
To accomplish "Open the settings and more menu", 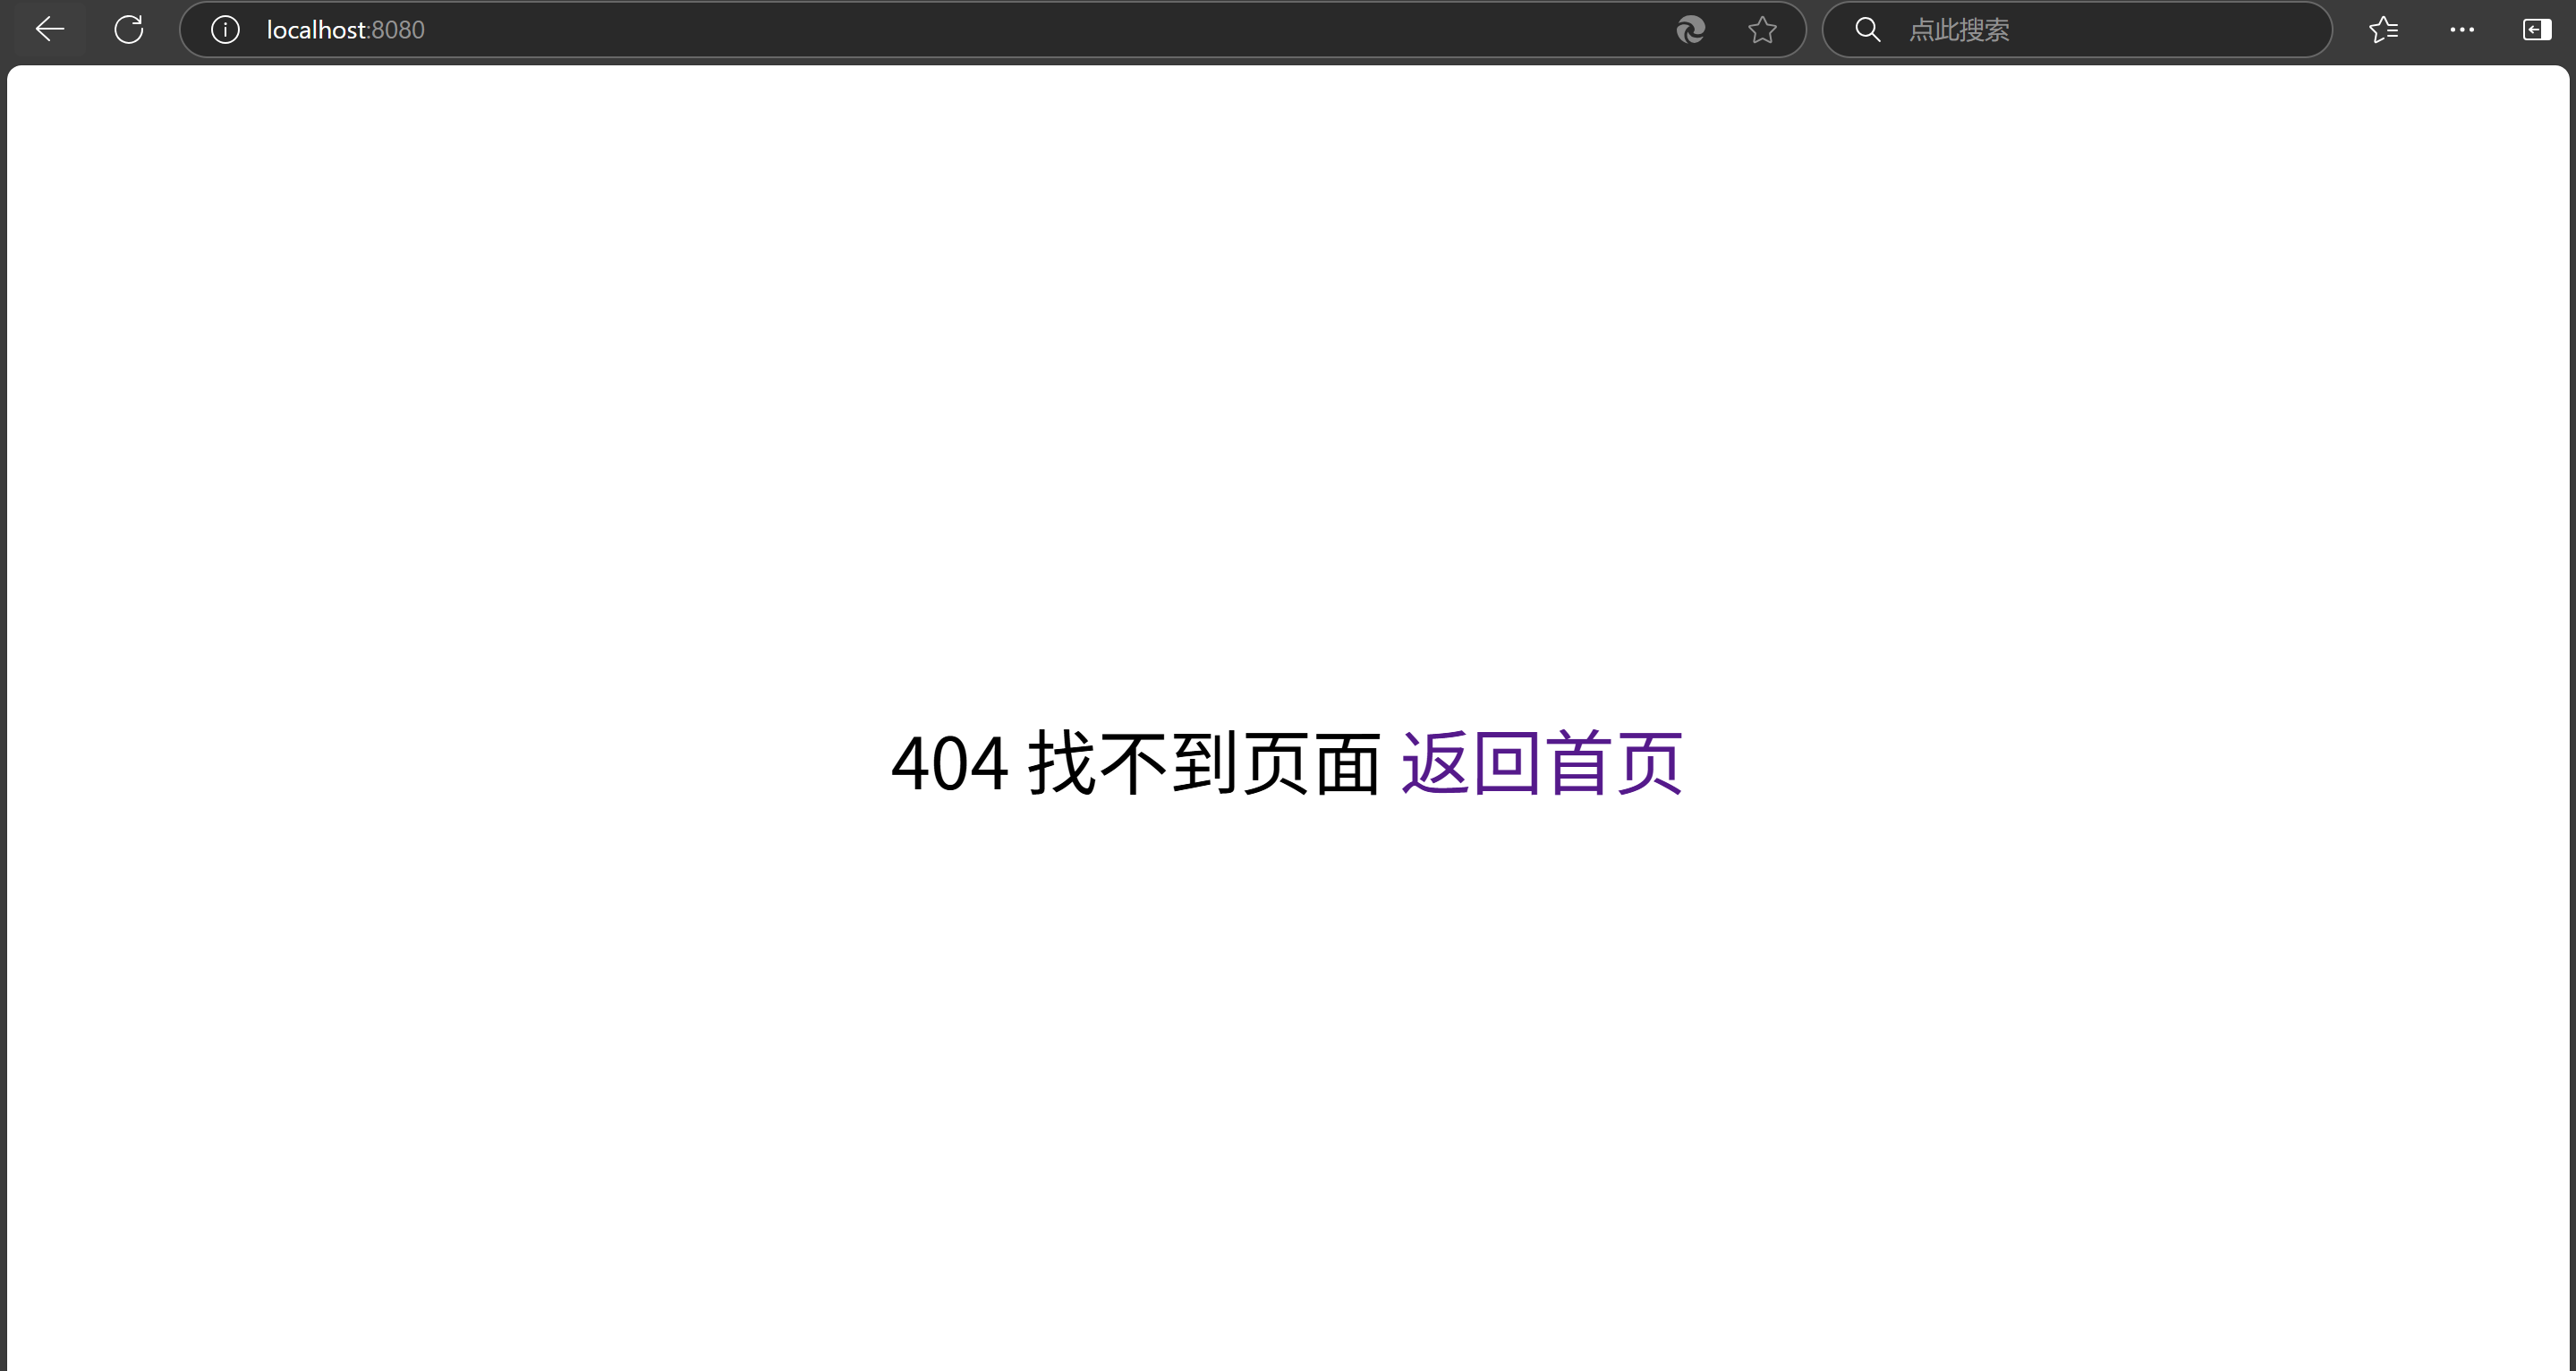I will [2462, 29].
